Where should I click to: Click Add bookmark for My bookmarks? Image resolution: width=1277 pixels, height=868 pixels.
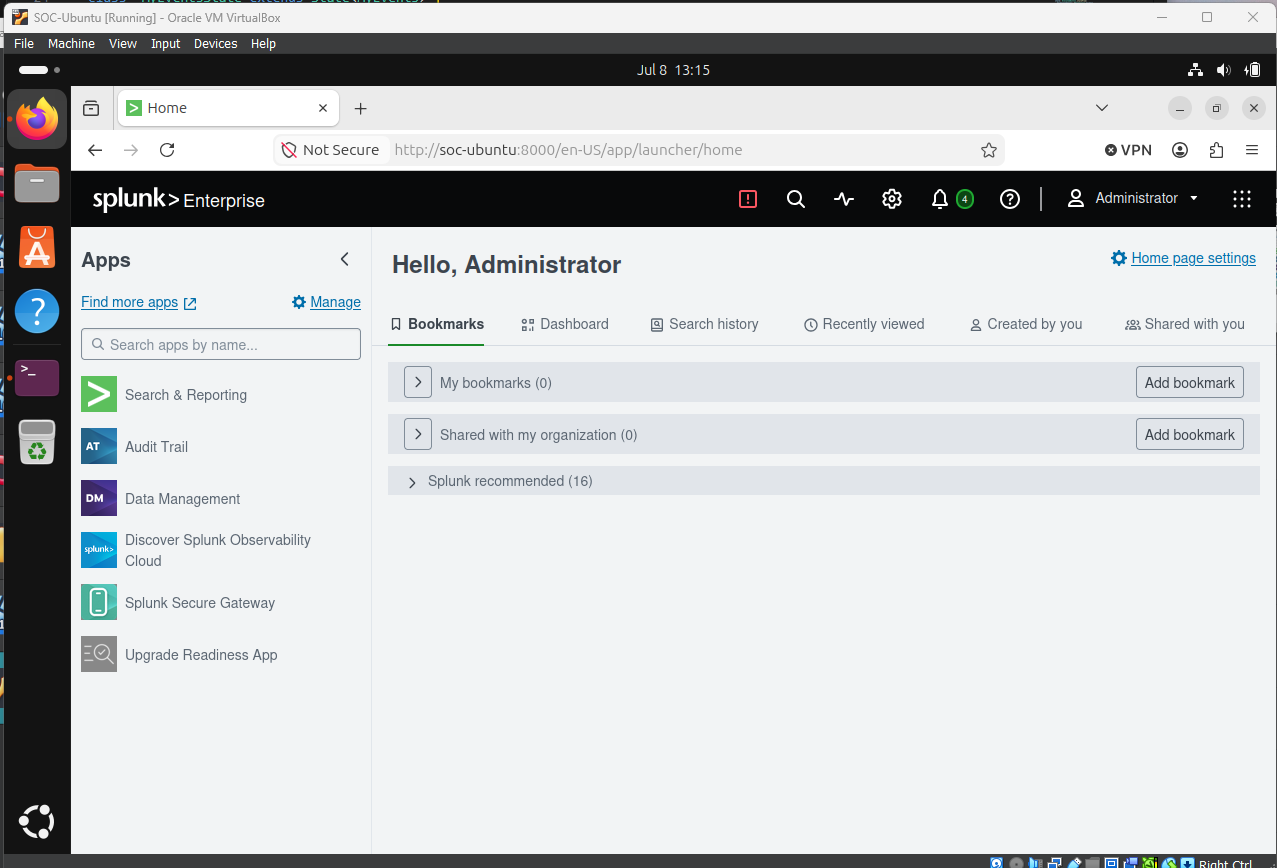tap(1190, 382)
